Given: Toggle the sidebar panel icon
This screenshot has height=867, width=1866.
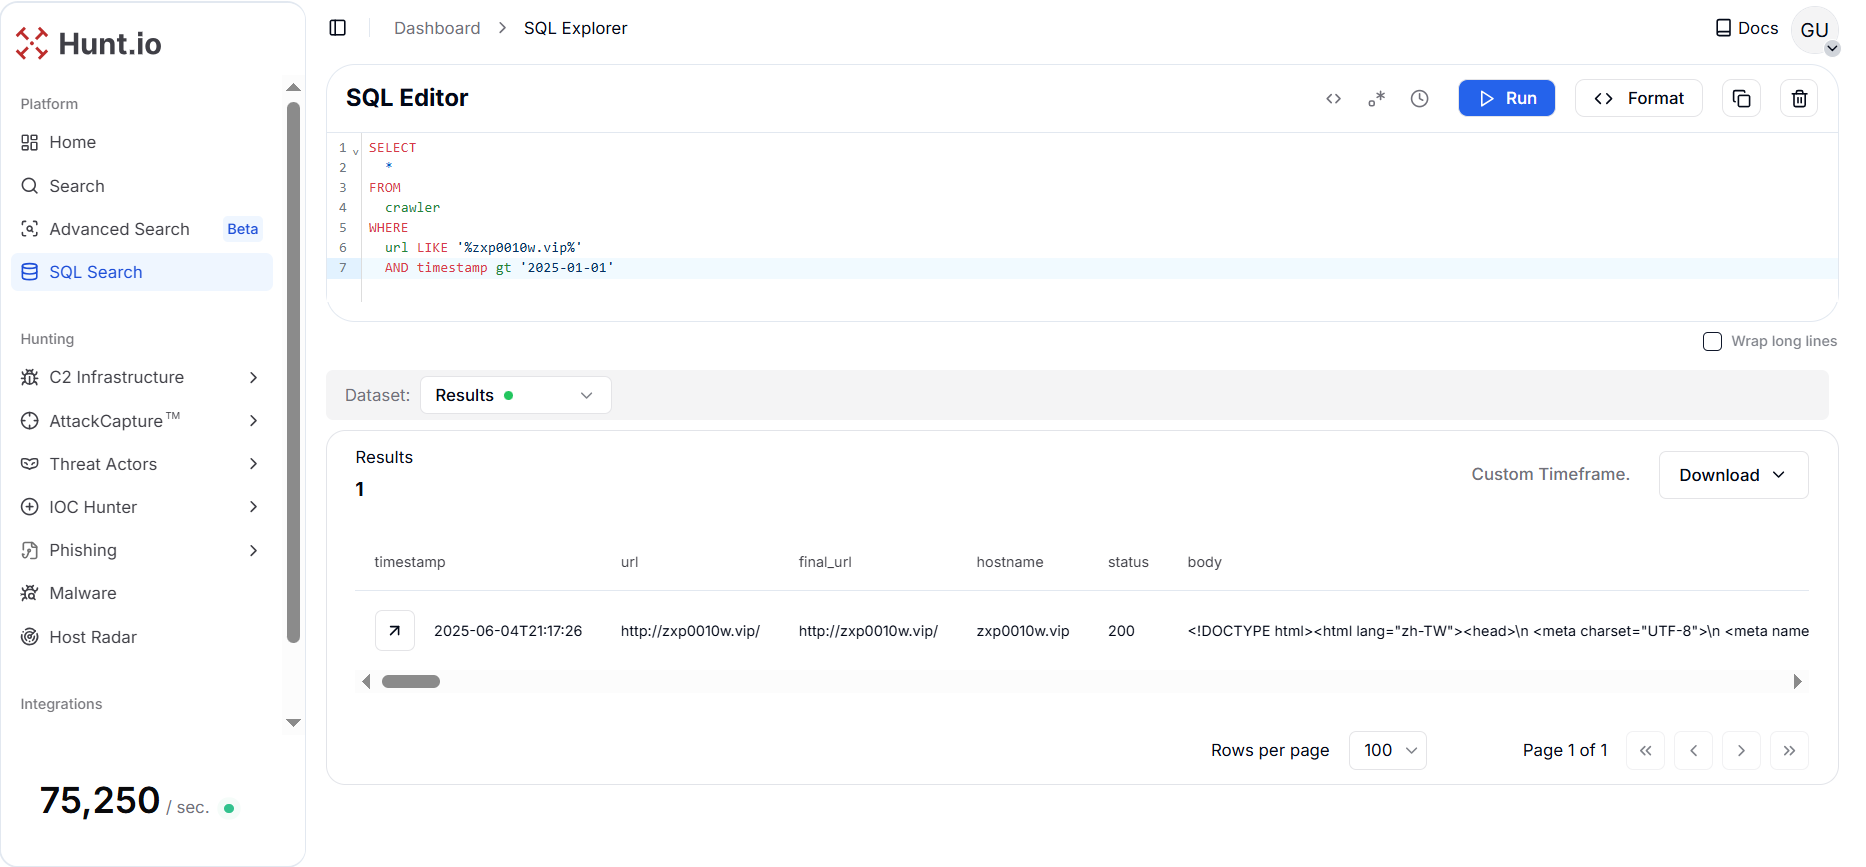Looking at the screenshot, I should coord(338,28).
